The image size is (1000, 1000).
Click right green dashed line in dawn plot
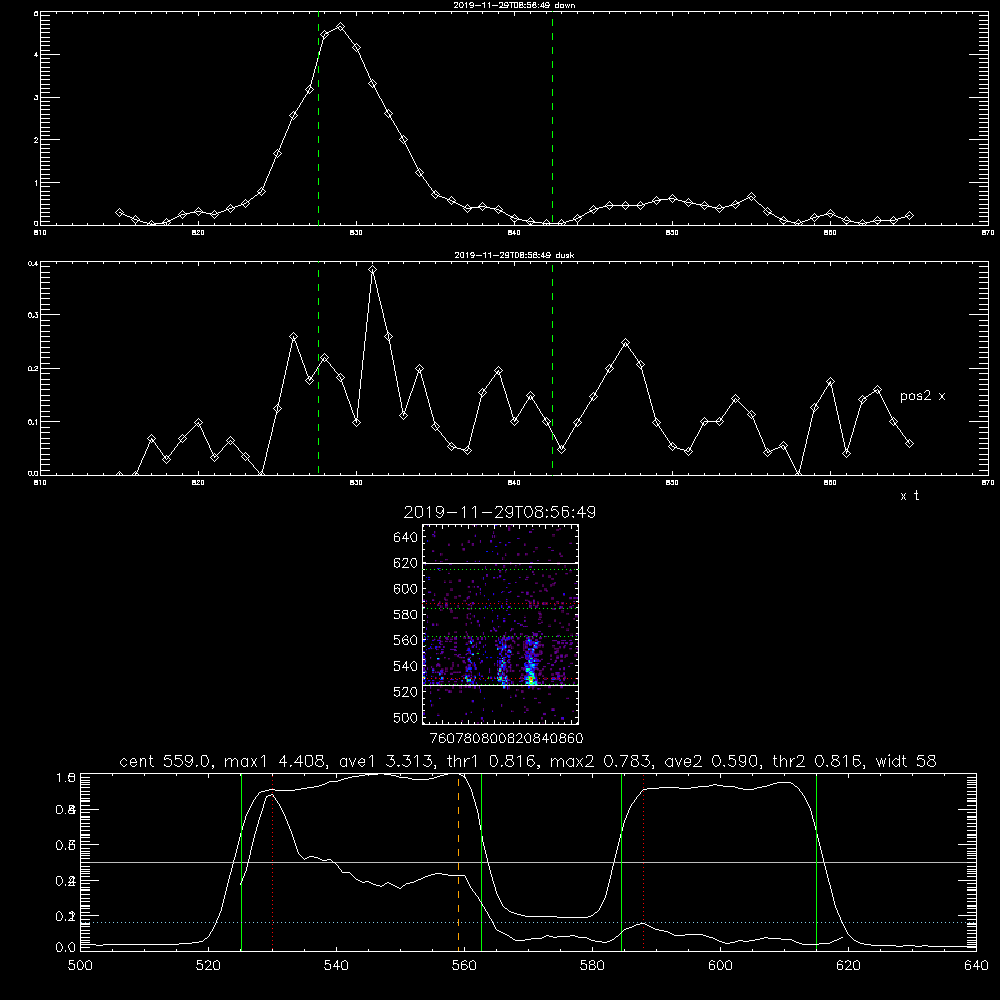coord(552,118)
